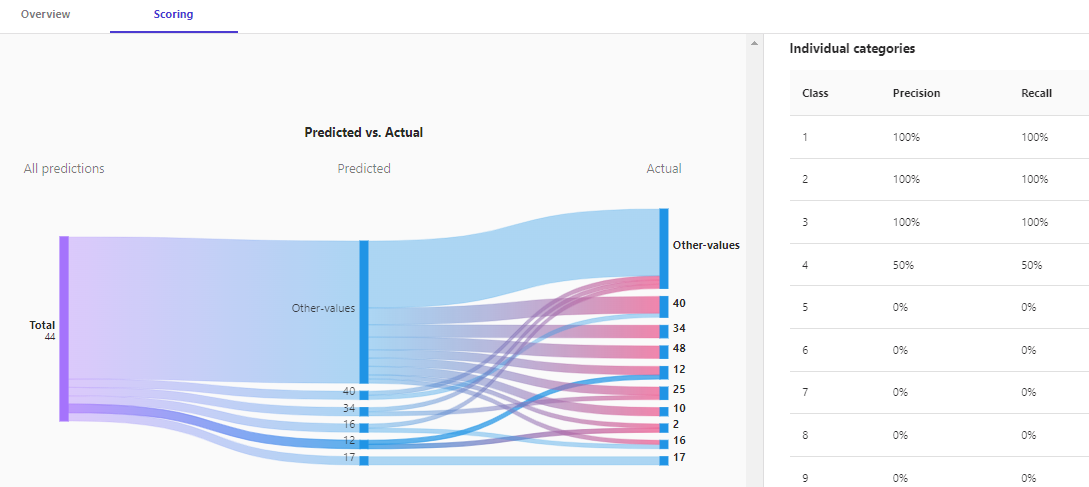
Task: Click the actual node labeled 2
Action: point(663,426)
